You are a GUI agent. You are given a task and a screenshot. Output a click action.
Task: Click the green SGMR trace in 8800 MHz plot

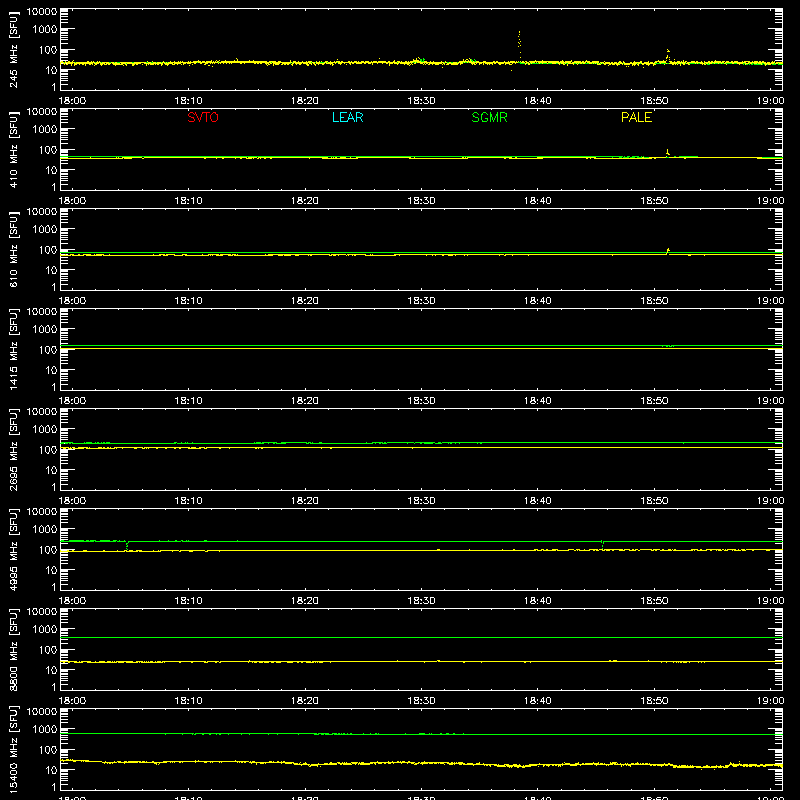421,638
